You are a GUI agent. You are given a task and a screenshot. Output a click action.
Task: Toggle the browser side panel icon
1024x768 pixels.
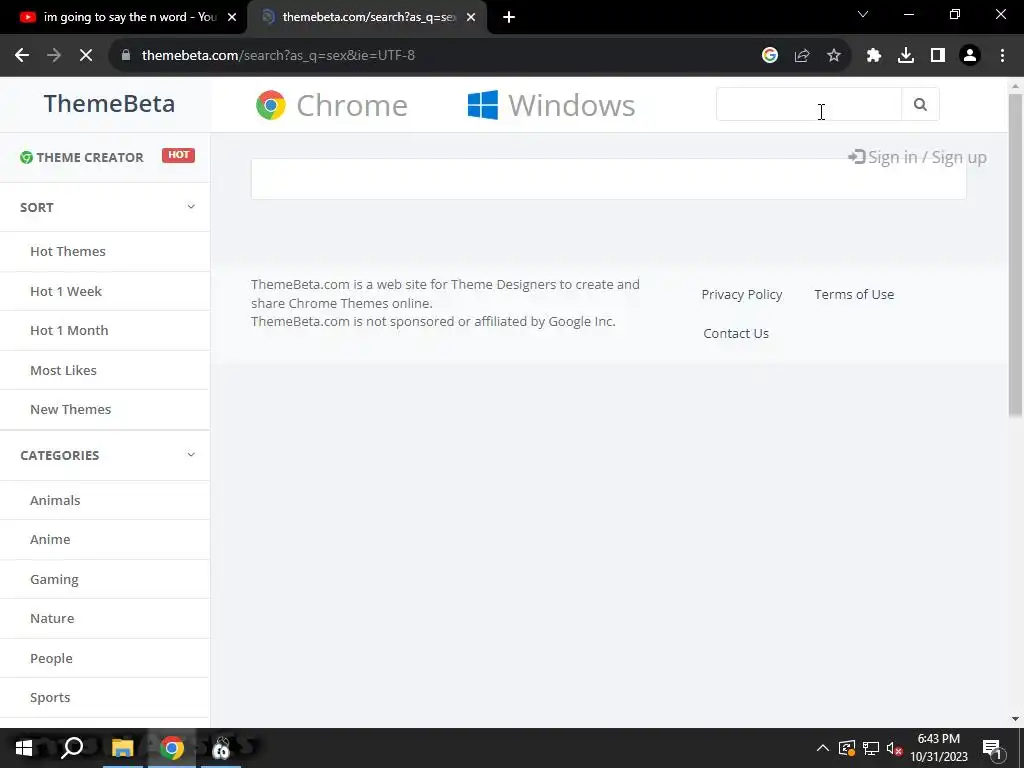click(x=938, y=56)
